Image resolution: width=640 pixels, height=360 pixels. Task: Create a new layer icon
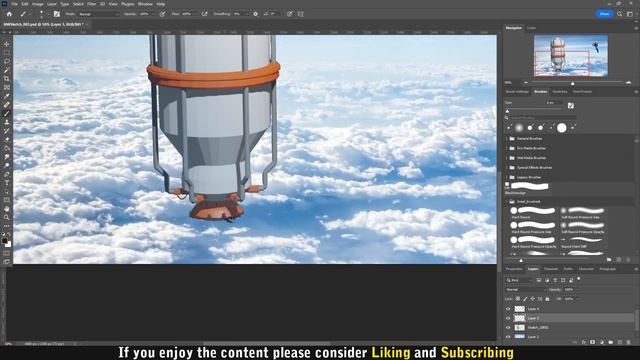pos(620,342)
